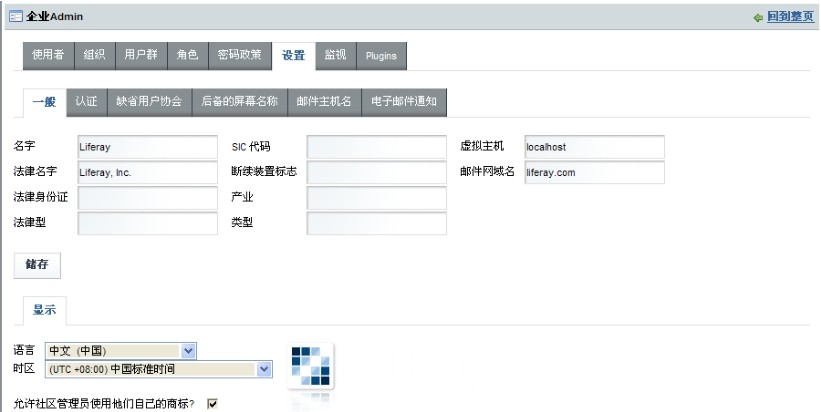Select the 显示 tab
The image size is (821, 412).
tap(45, 310)
